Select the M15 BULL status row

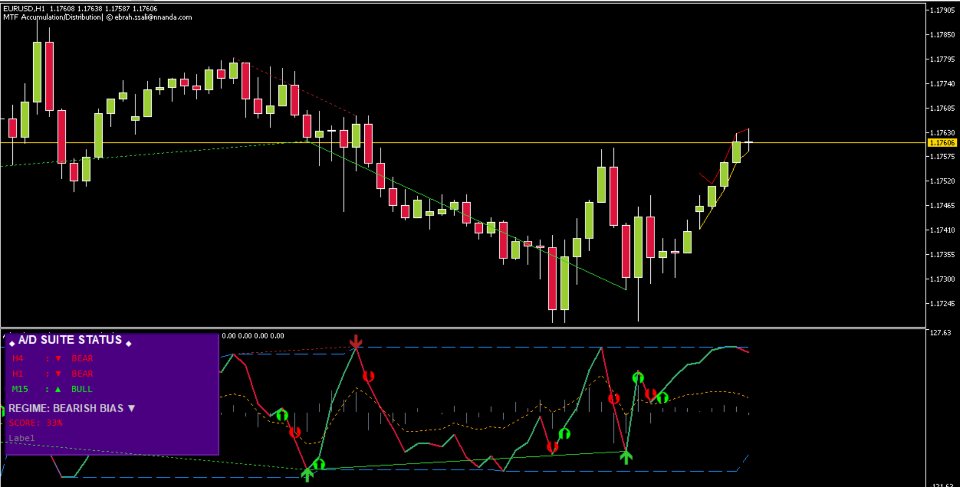click(52, 389)
